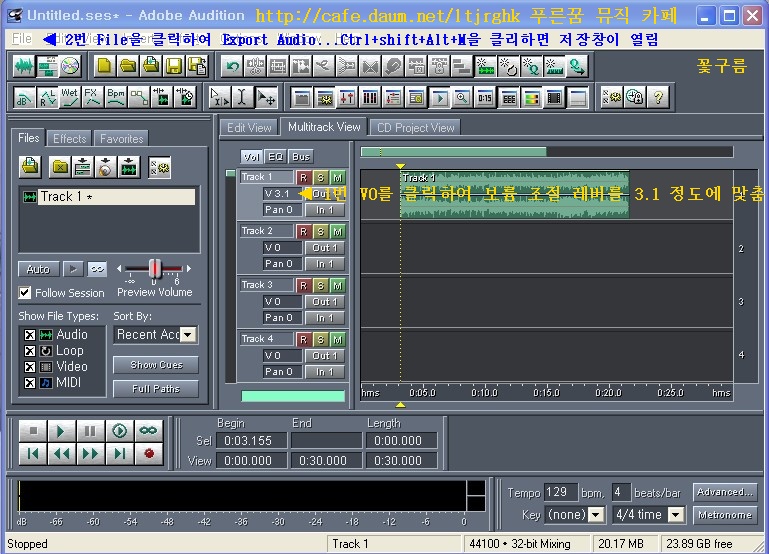Click the Metronome button

click(725, 515)
